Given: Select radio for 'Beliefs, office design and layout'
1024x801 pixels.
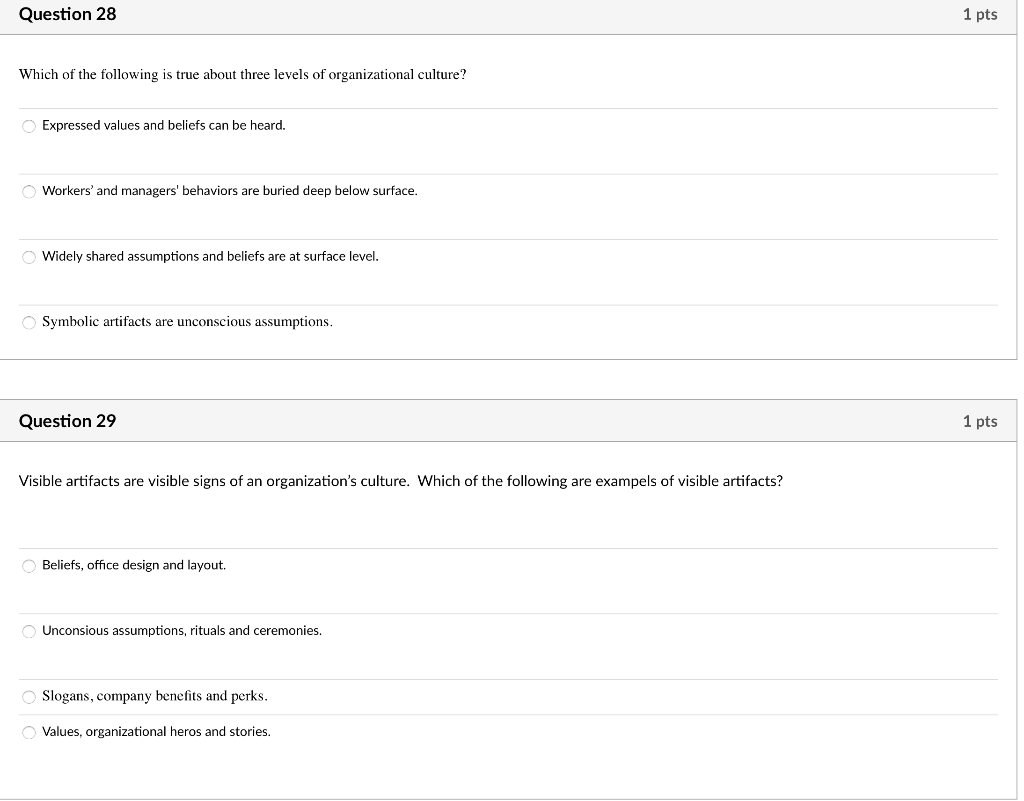Looking at the screenshot, I should coord(30,566).
